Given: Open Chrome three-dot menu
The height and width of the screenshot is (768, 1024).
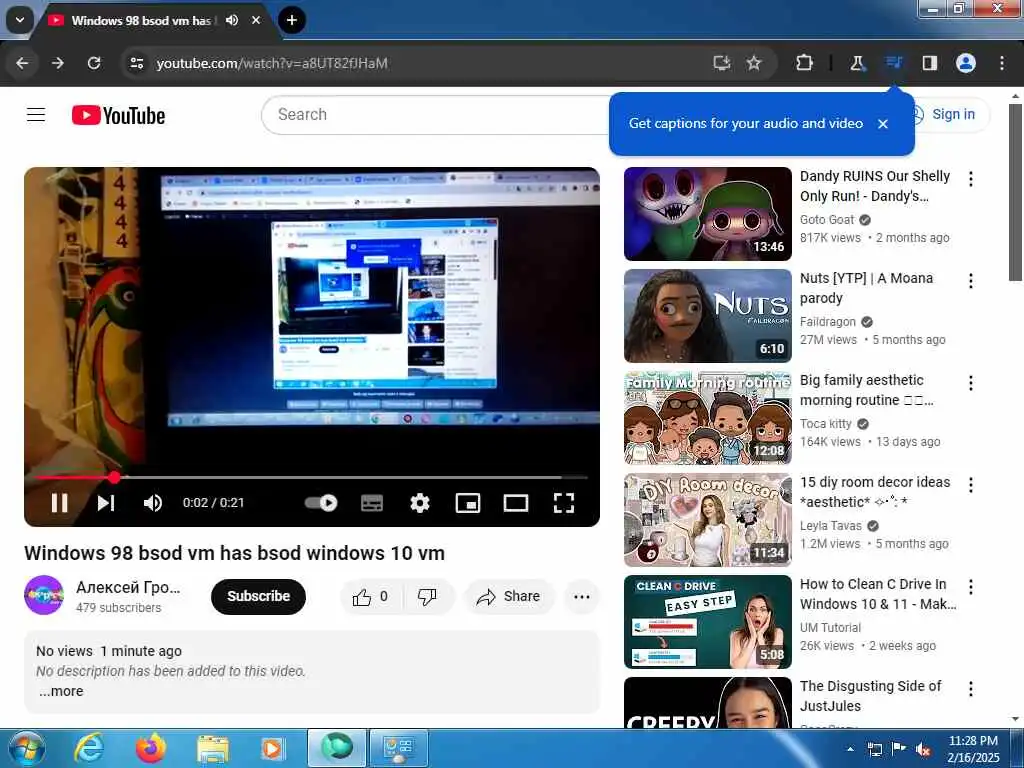Looking at the screenshot, I should 1002,63.
